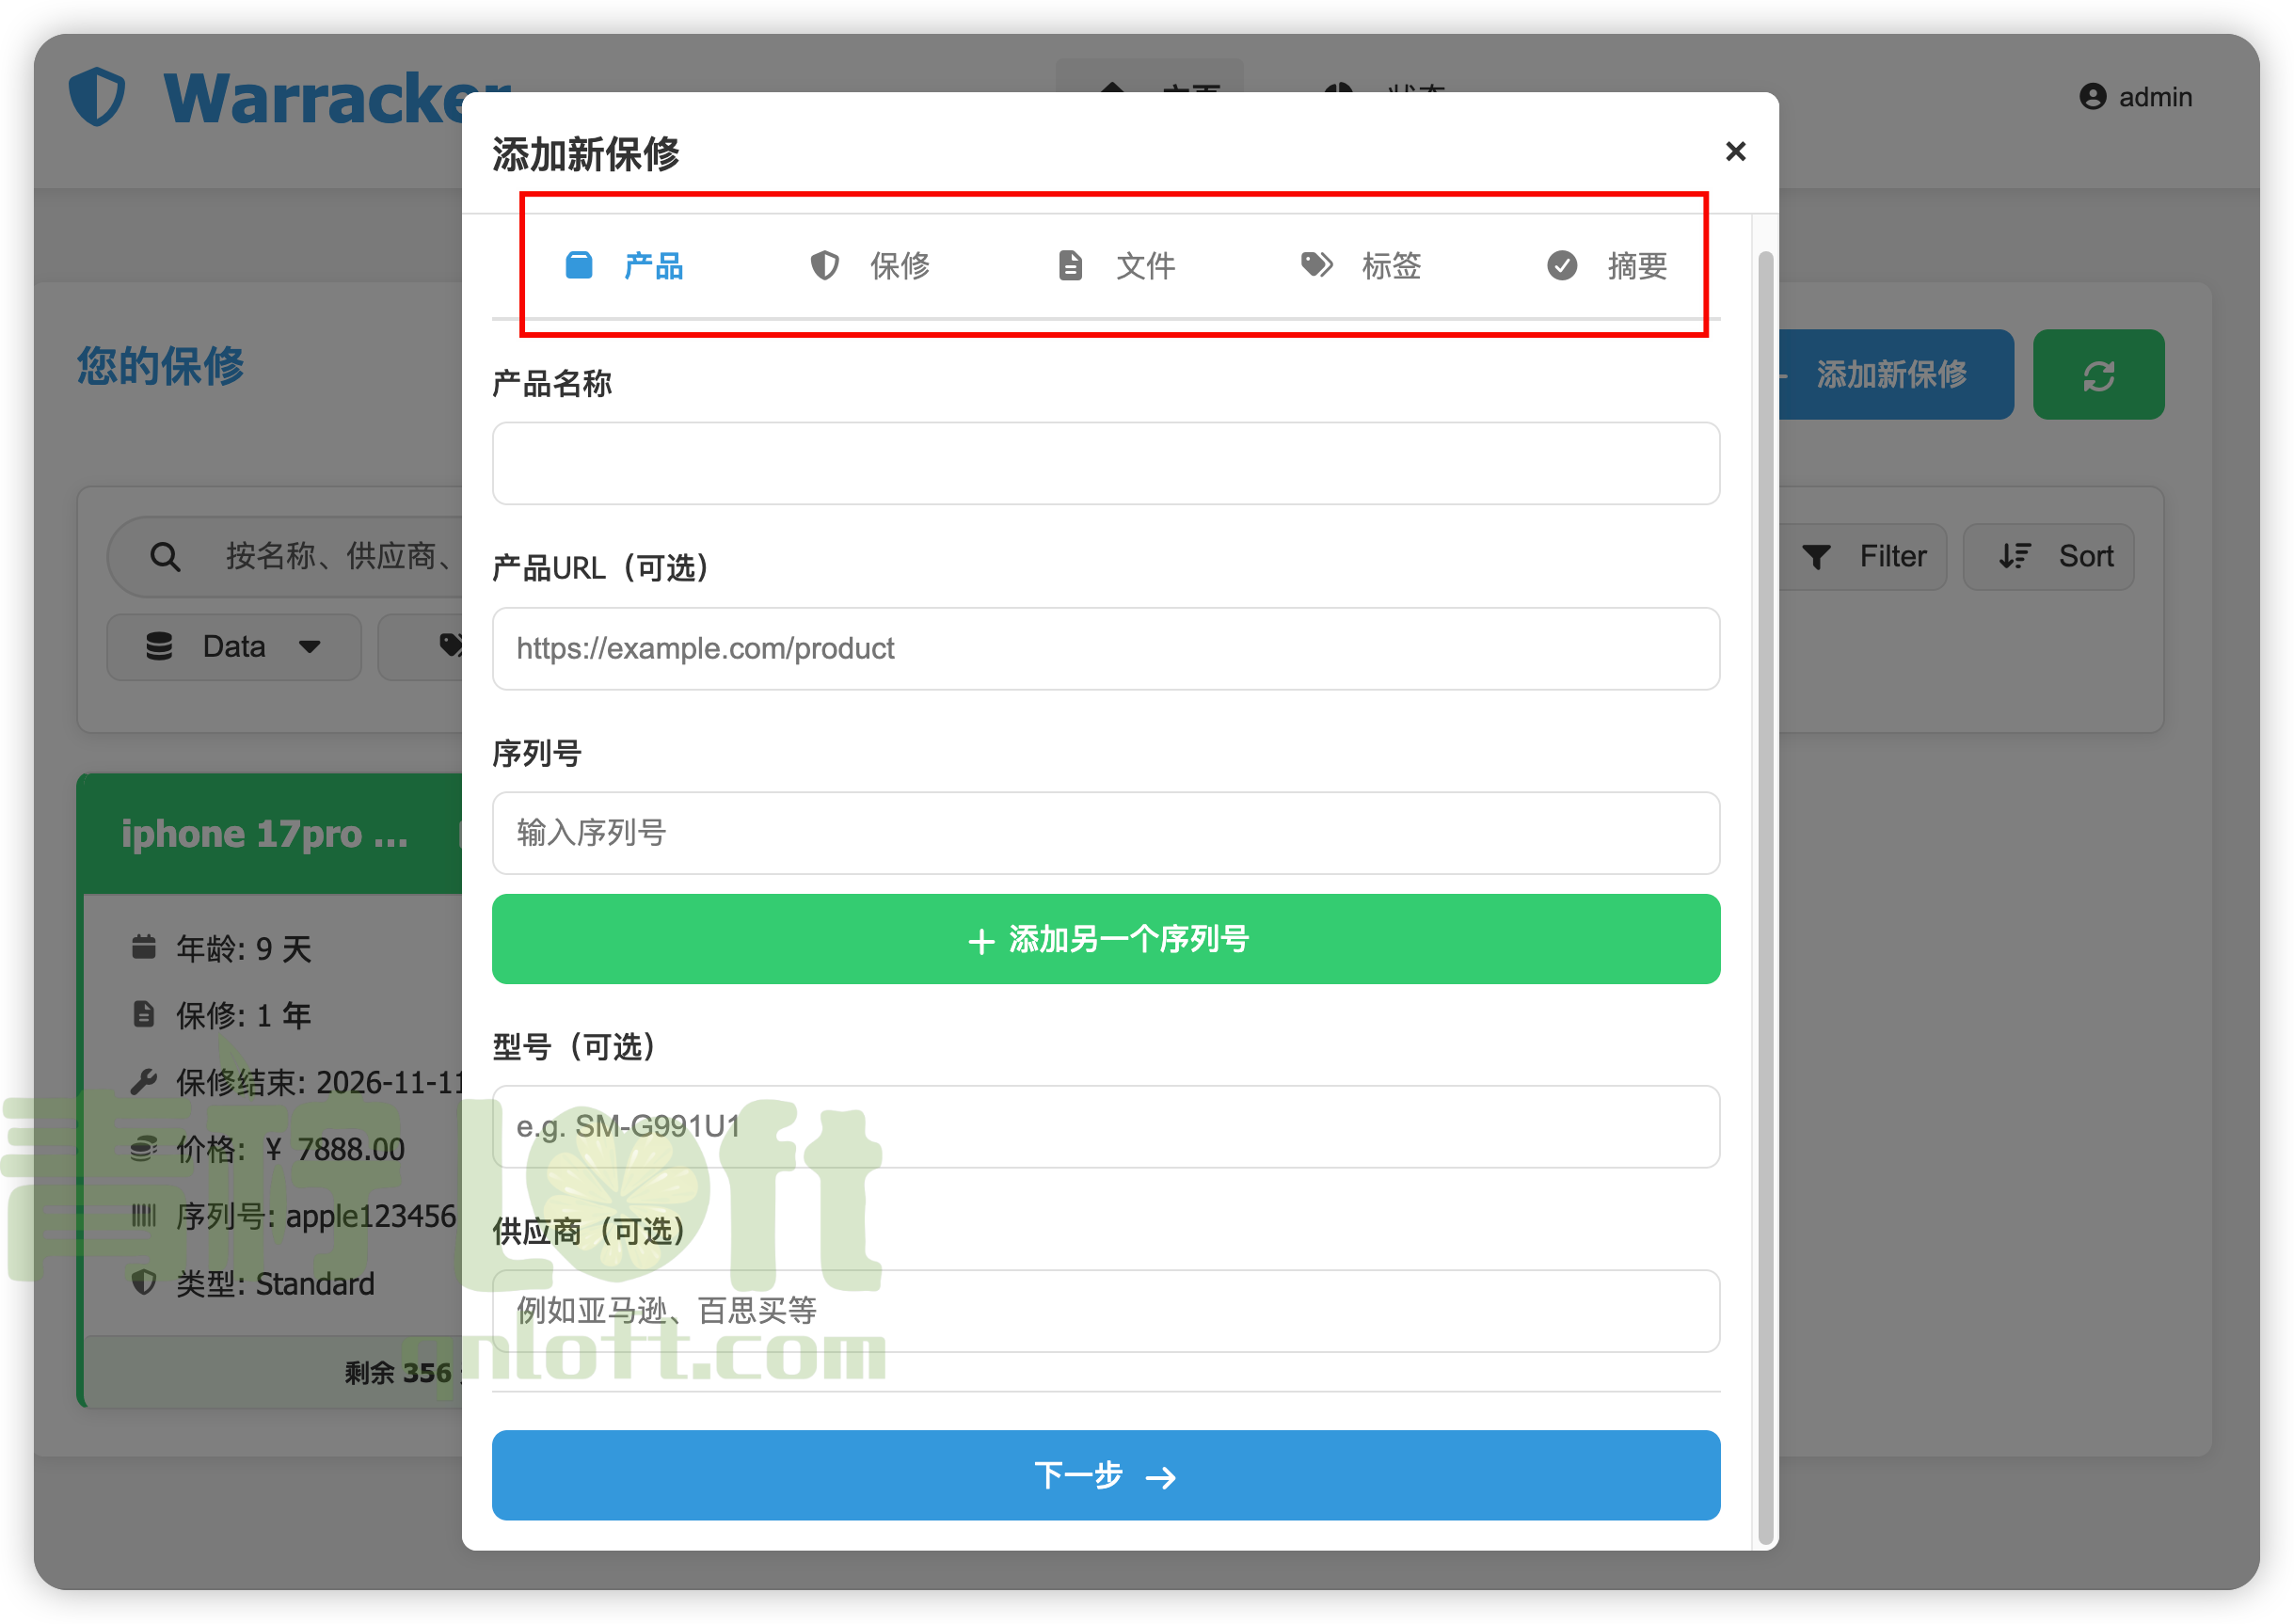Click the 摘要 checkmark step icon
This screenshot has height=1624, width=2294.
(1561, 265)
